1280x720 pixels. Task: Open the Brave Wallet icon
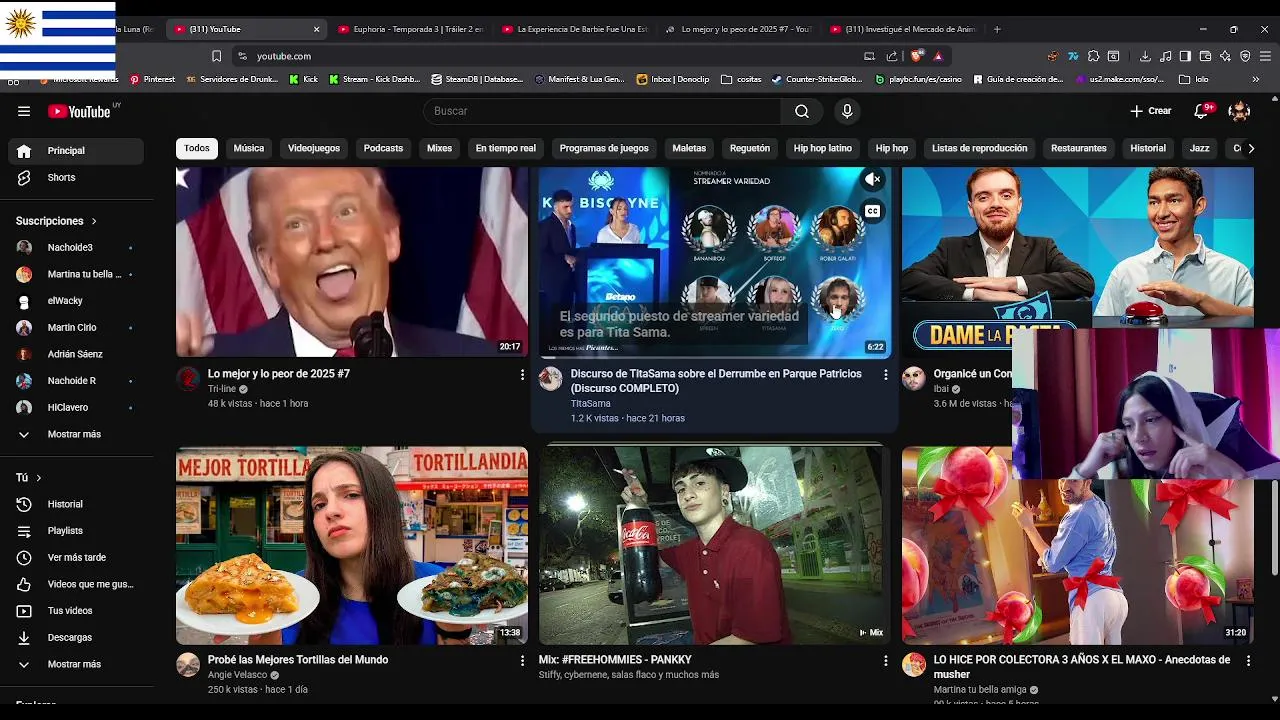point(1205,56)
